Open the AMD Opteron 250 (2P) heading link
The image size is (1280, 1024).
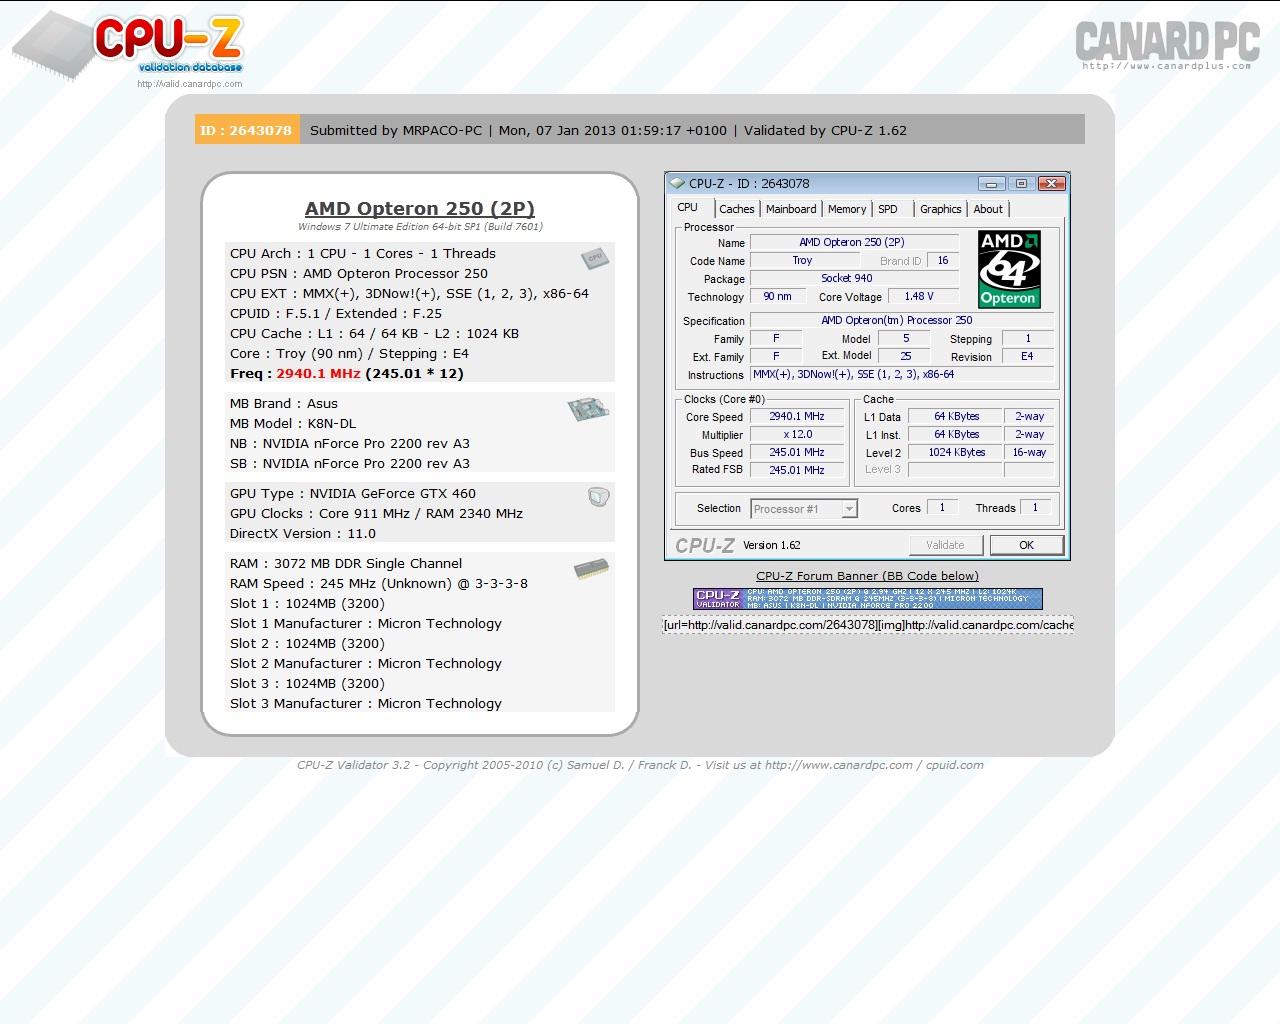coord(420,208)
